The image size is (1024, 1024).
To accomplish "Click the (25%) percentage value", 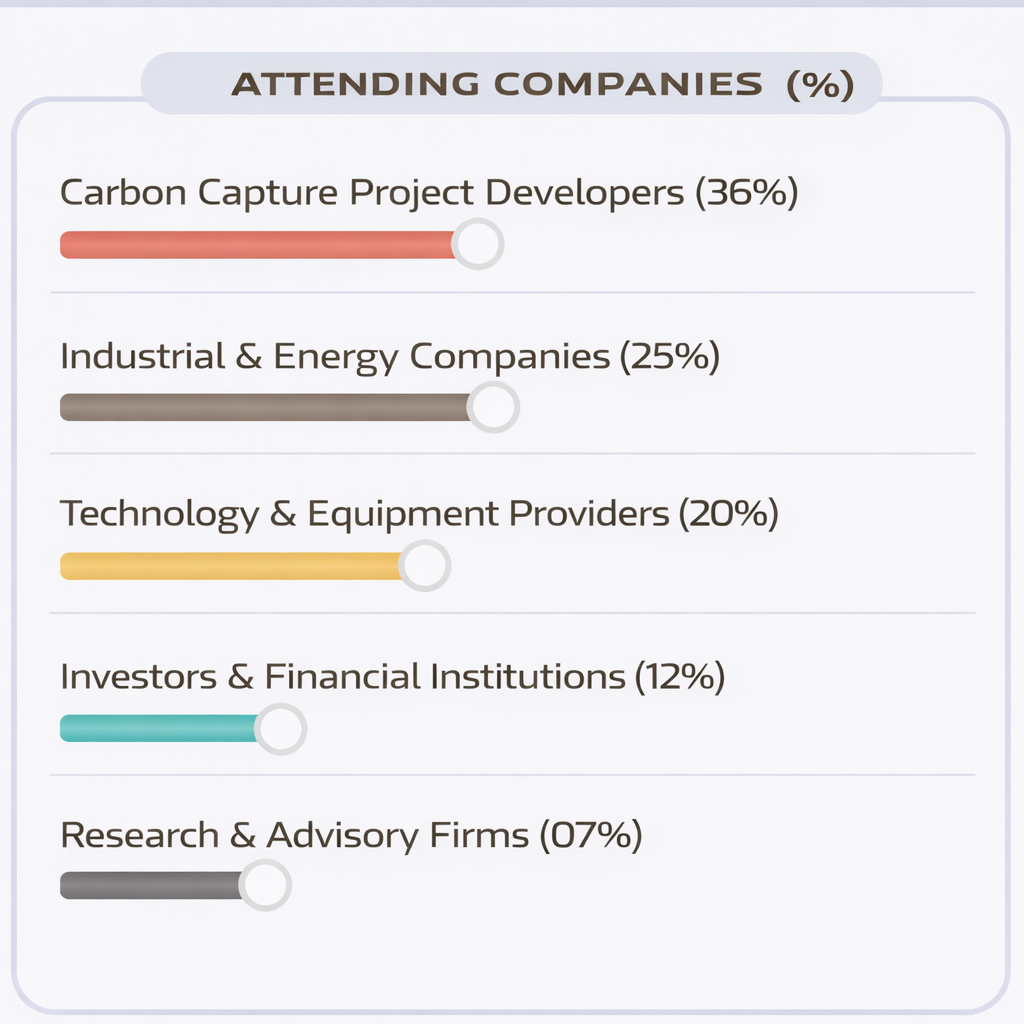I will (669, 356).
